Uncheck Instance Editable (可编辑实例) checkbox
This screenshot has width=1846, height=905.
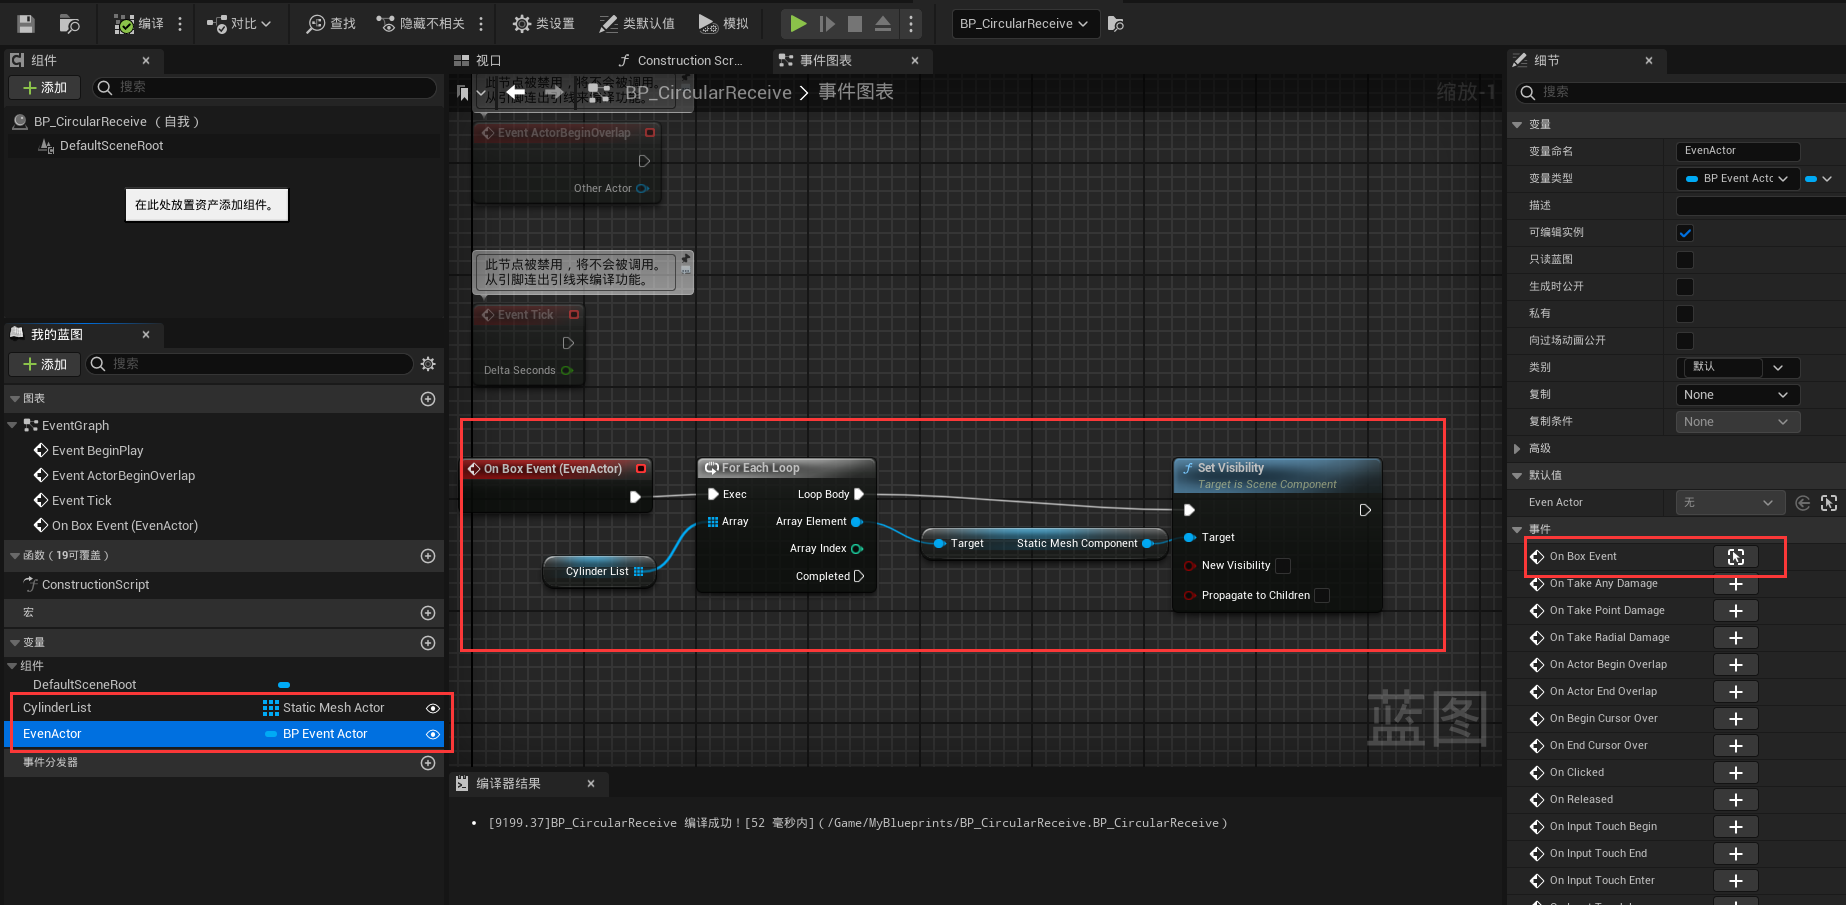[x=1685, y=233]
